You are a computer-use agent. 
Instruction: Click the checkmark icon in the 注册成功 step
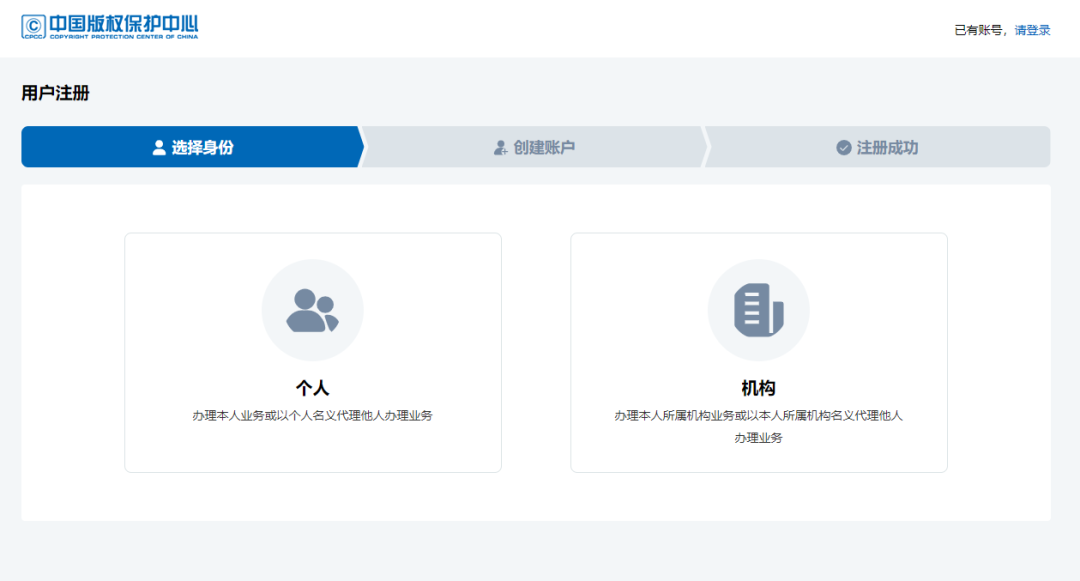click(x=843, y=146)
